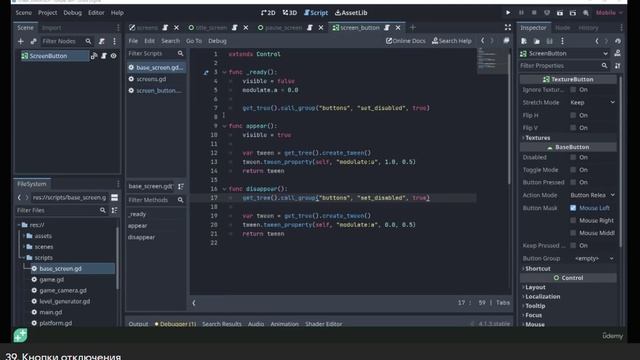Screen dimensions: 640x360
Task: Enable the Disabled checkbox
Action: 573,157
